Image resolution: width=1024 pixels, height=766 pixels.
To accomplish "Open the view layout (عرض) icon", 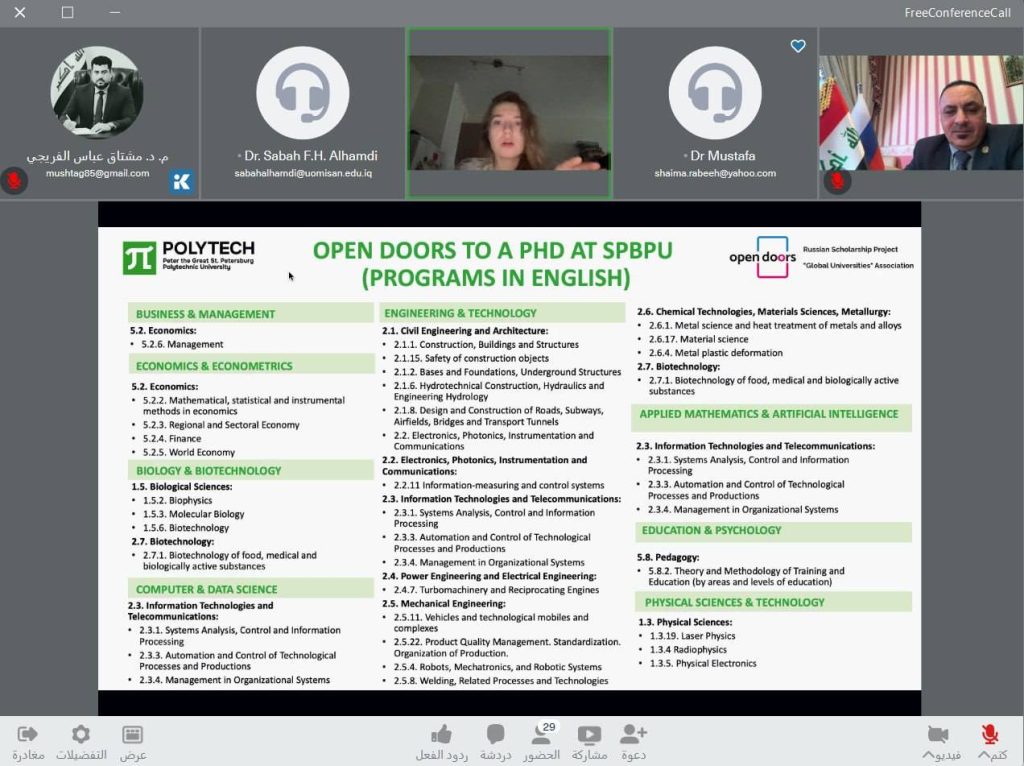I will (x=133, y=735).
